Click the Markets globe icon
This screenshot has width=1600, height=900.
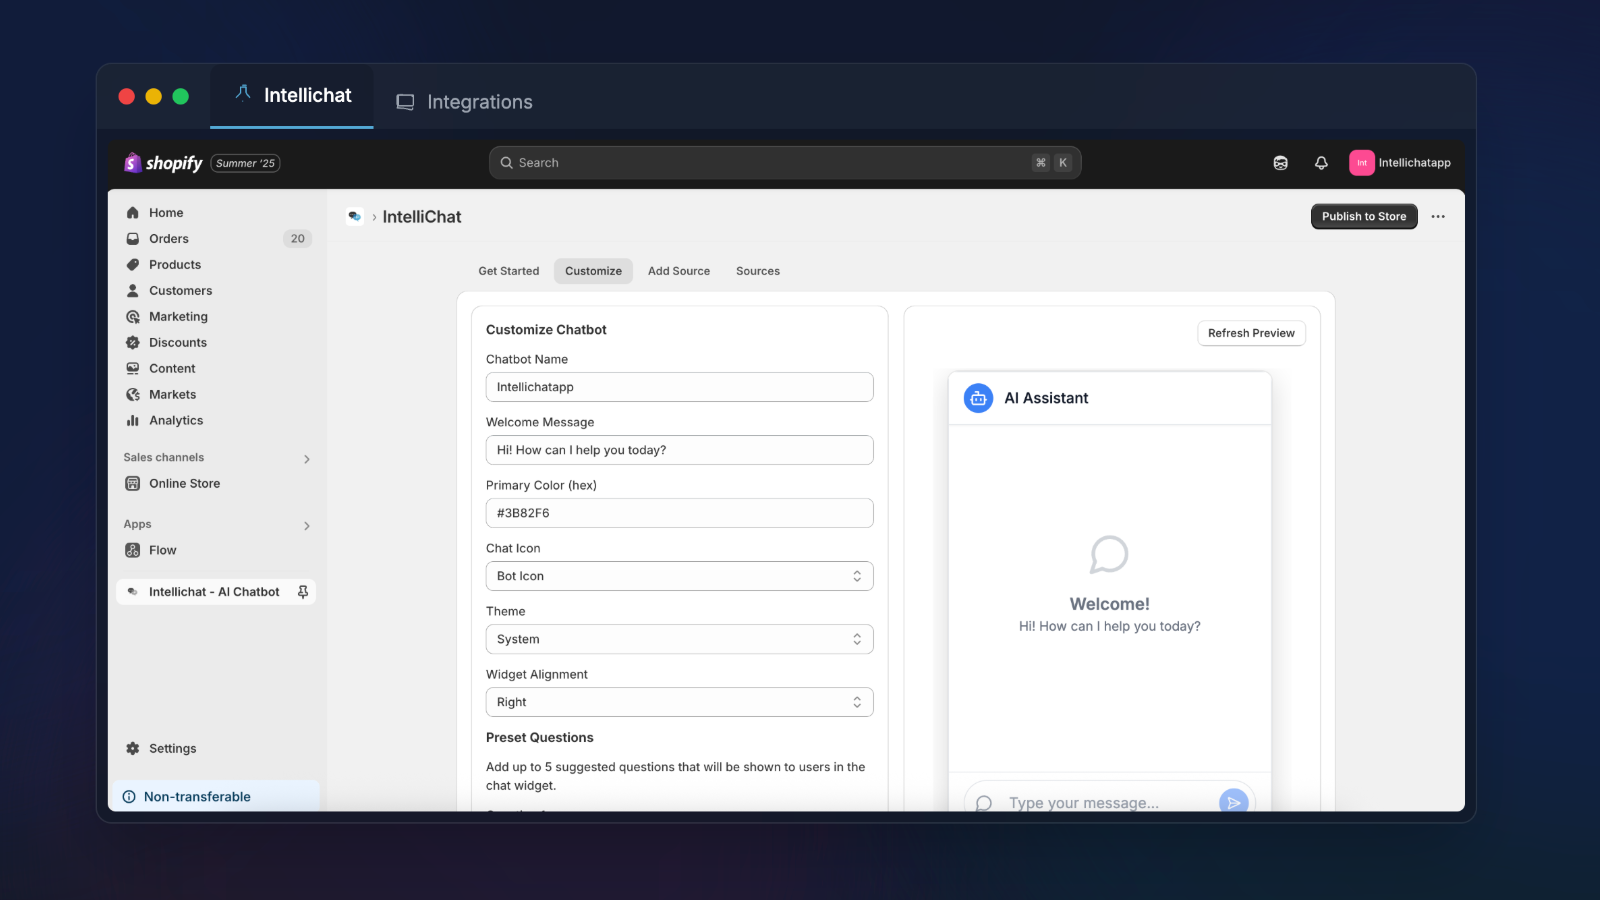click(132, 395)
